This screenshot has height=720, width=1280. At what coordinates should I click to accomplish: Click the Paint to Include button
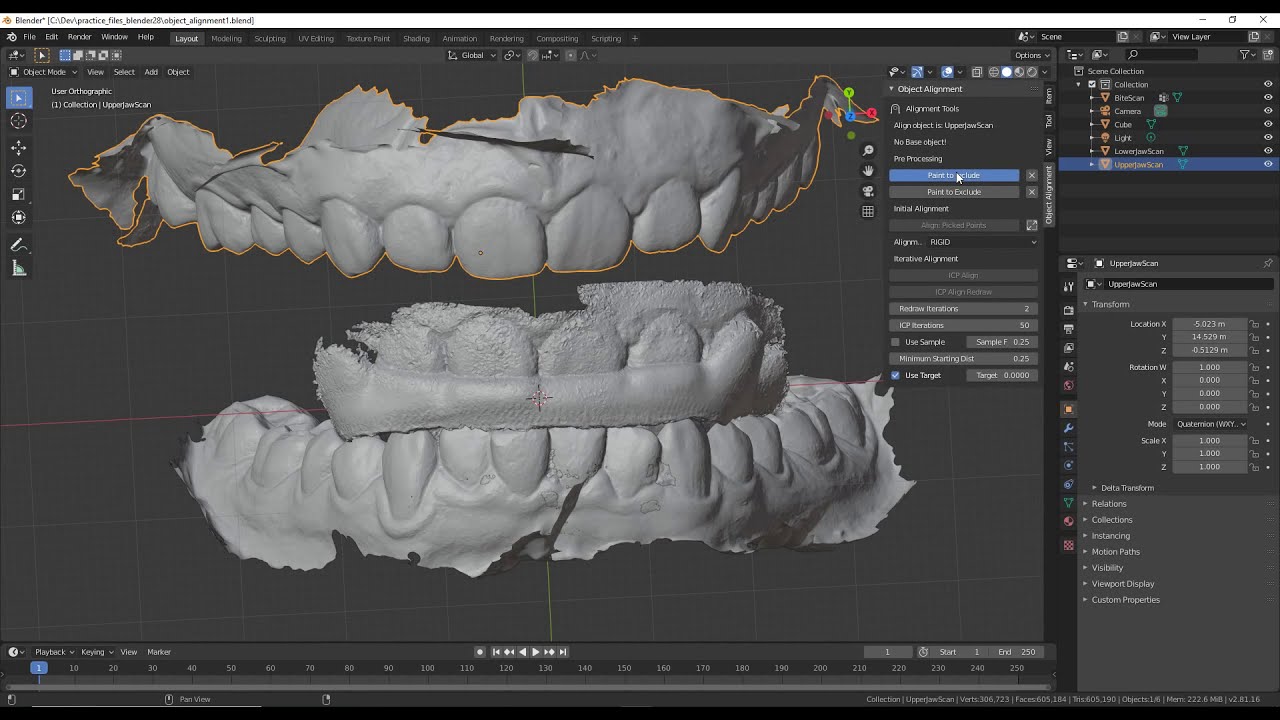click(954, 175)
